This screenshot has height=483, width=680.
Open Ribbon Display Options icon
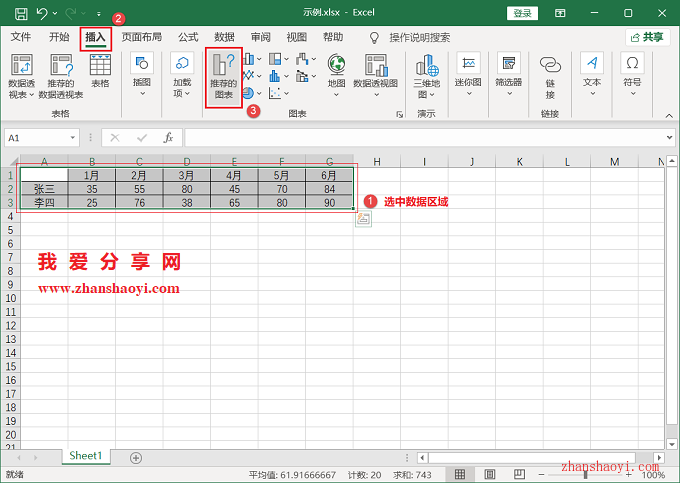point(560,13)
